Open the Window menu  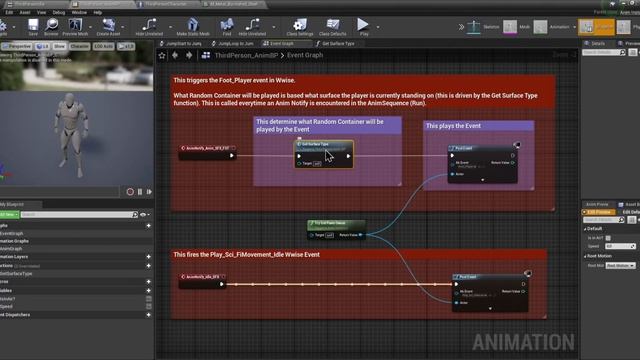[79, 12]
